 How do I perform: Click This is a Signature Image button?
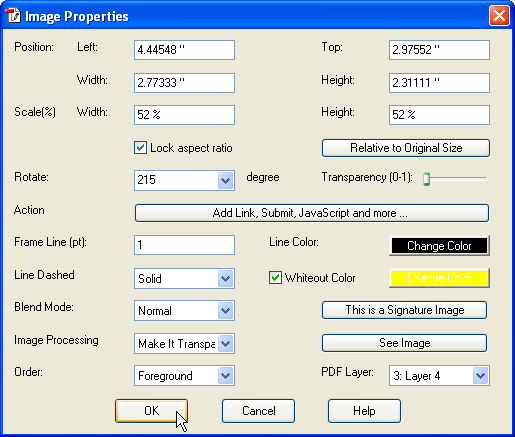tap(404, 310)
